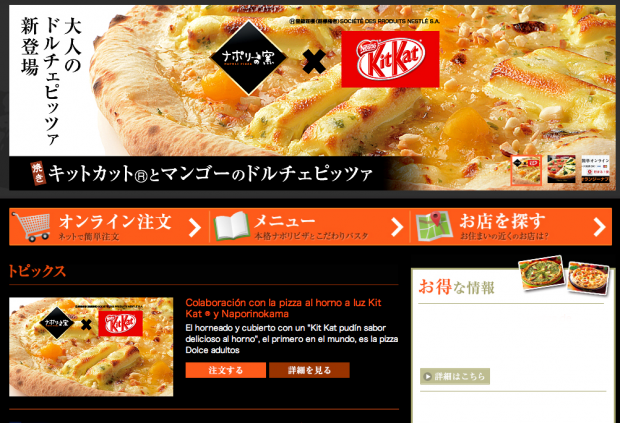Click the play arrow icon on 詳細はこちら

(x=427, y=376)
